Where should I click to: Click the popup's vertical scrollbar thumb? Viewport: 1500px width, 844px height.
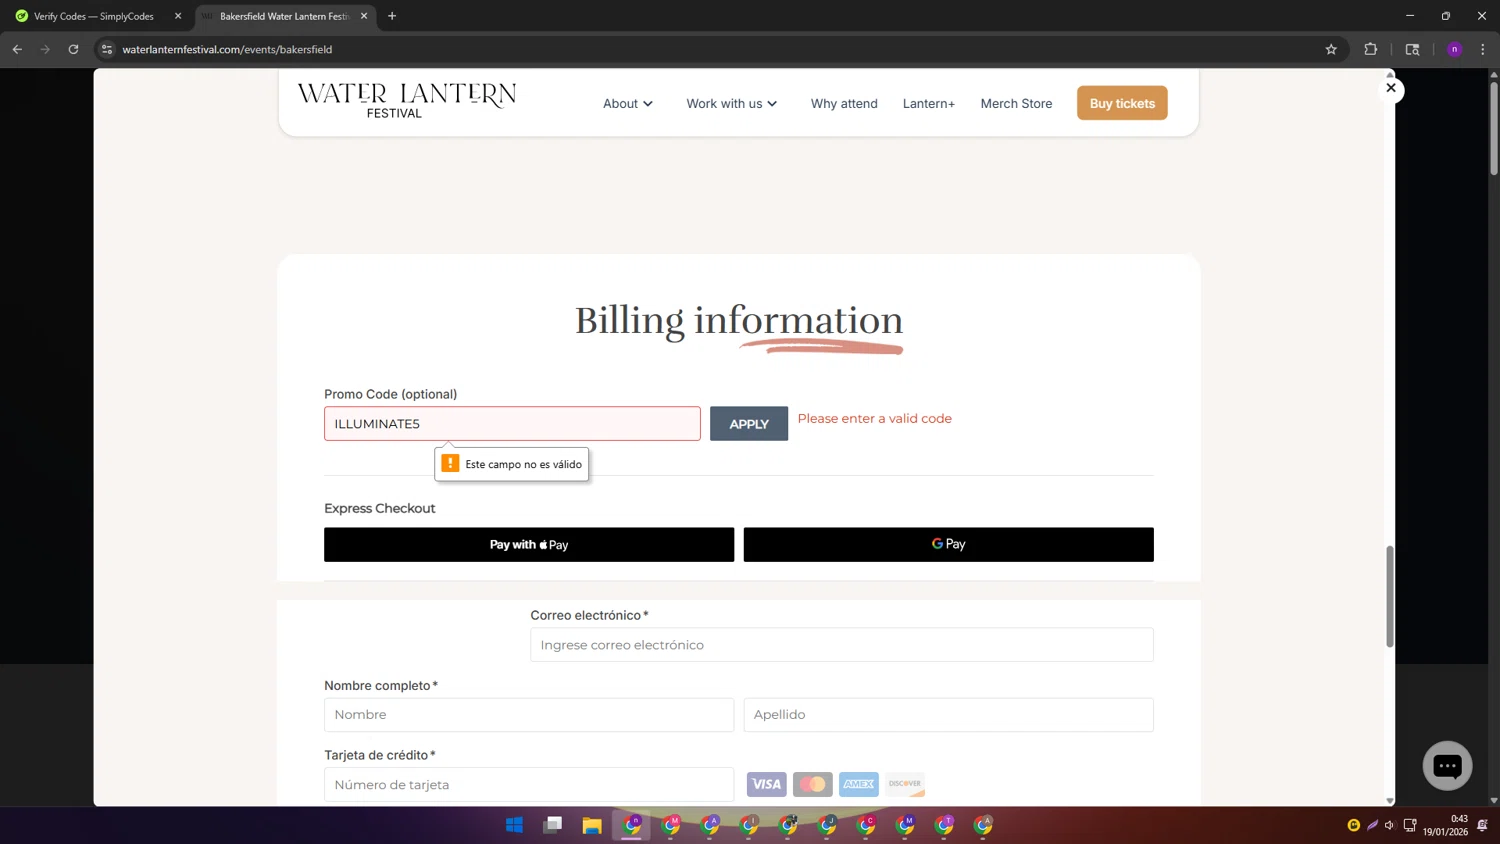[1389, 597]
